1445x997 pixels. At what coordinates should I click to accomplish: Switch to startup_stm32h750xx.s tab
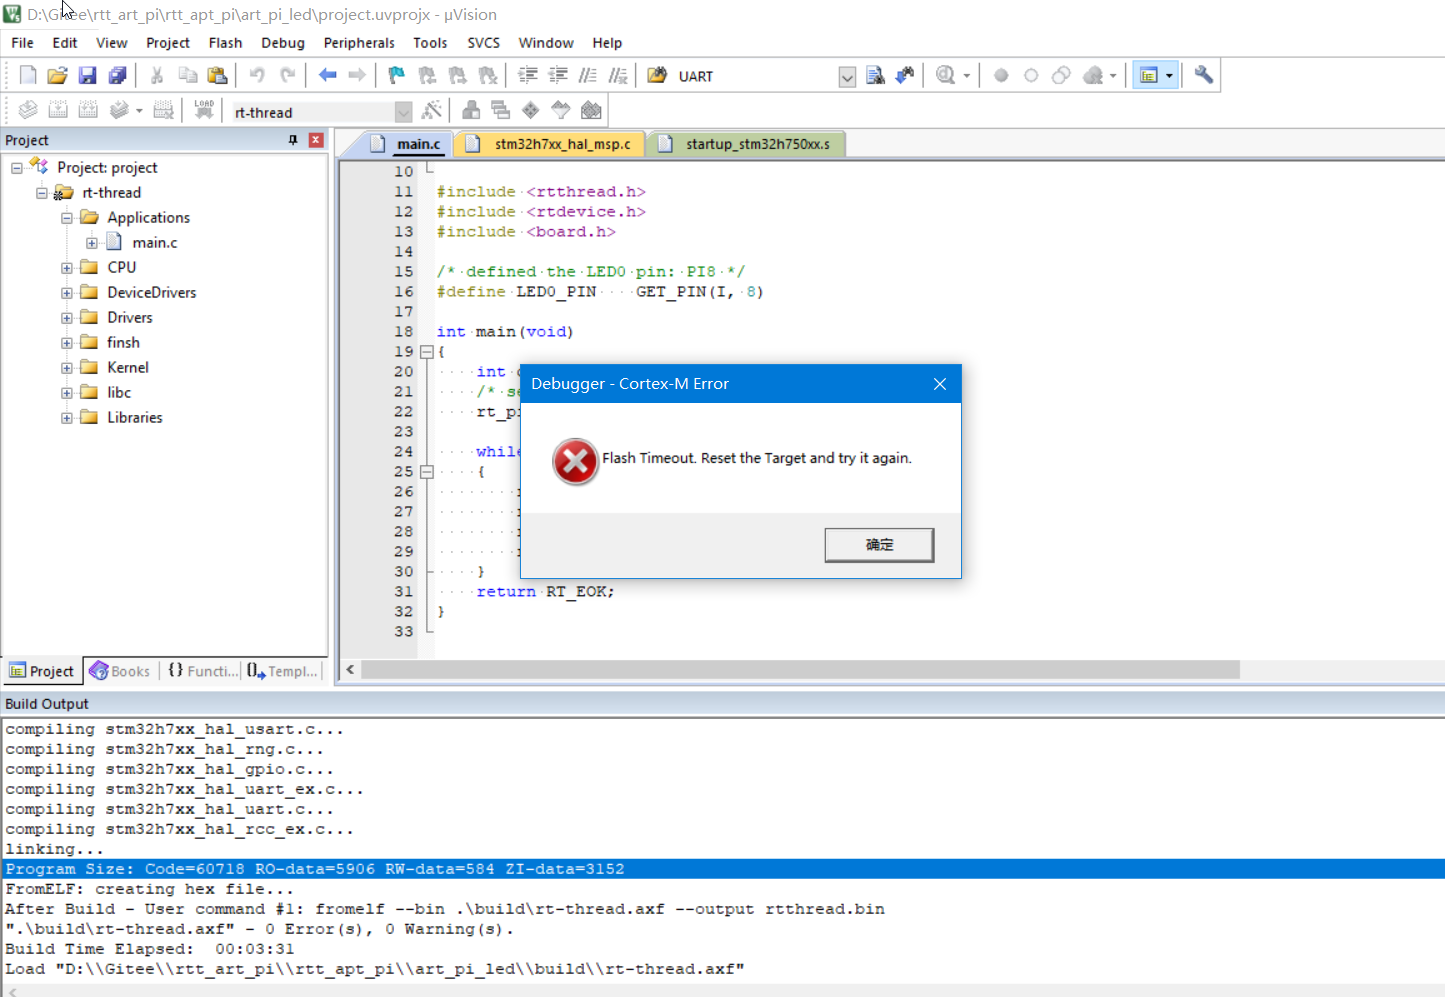pos(746,144)
